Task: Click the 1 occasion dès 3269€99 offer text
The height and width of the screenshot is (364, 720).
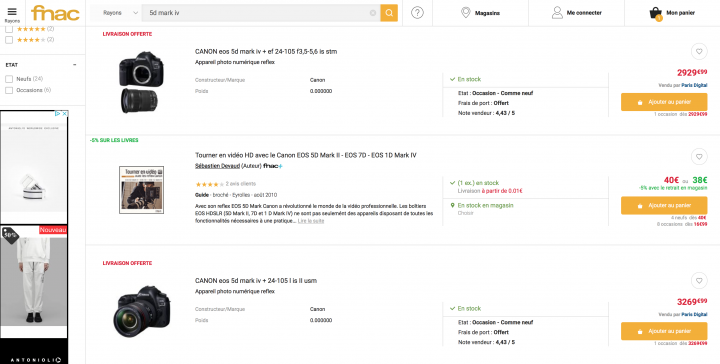Action: click(x=681, y=343)
